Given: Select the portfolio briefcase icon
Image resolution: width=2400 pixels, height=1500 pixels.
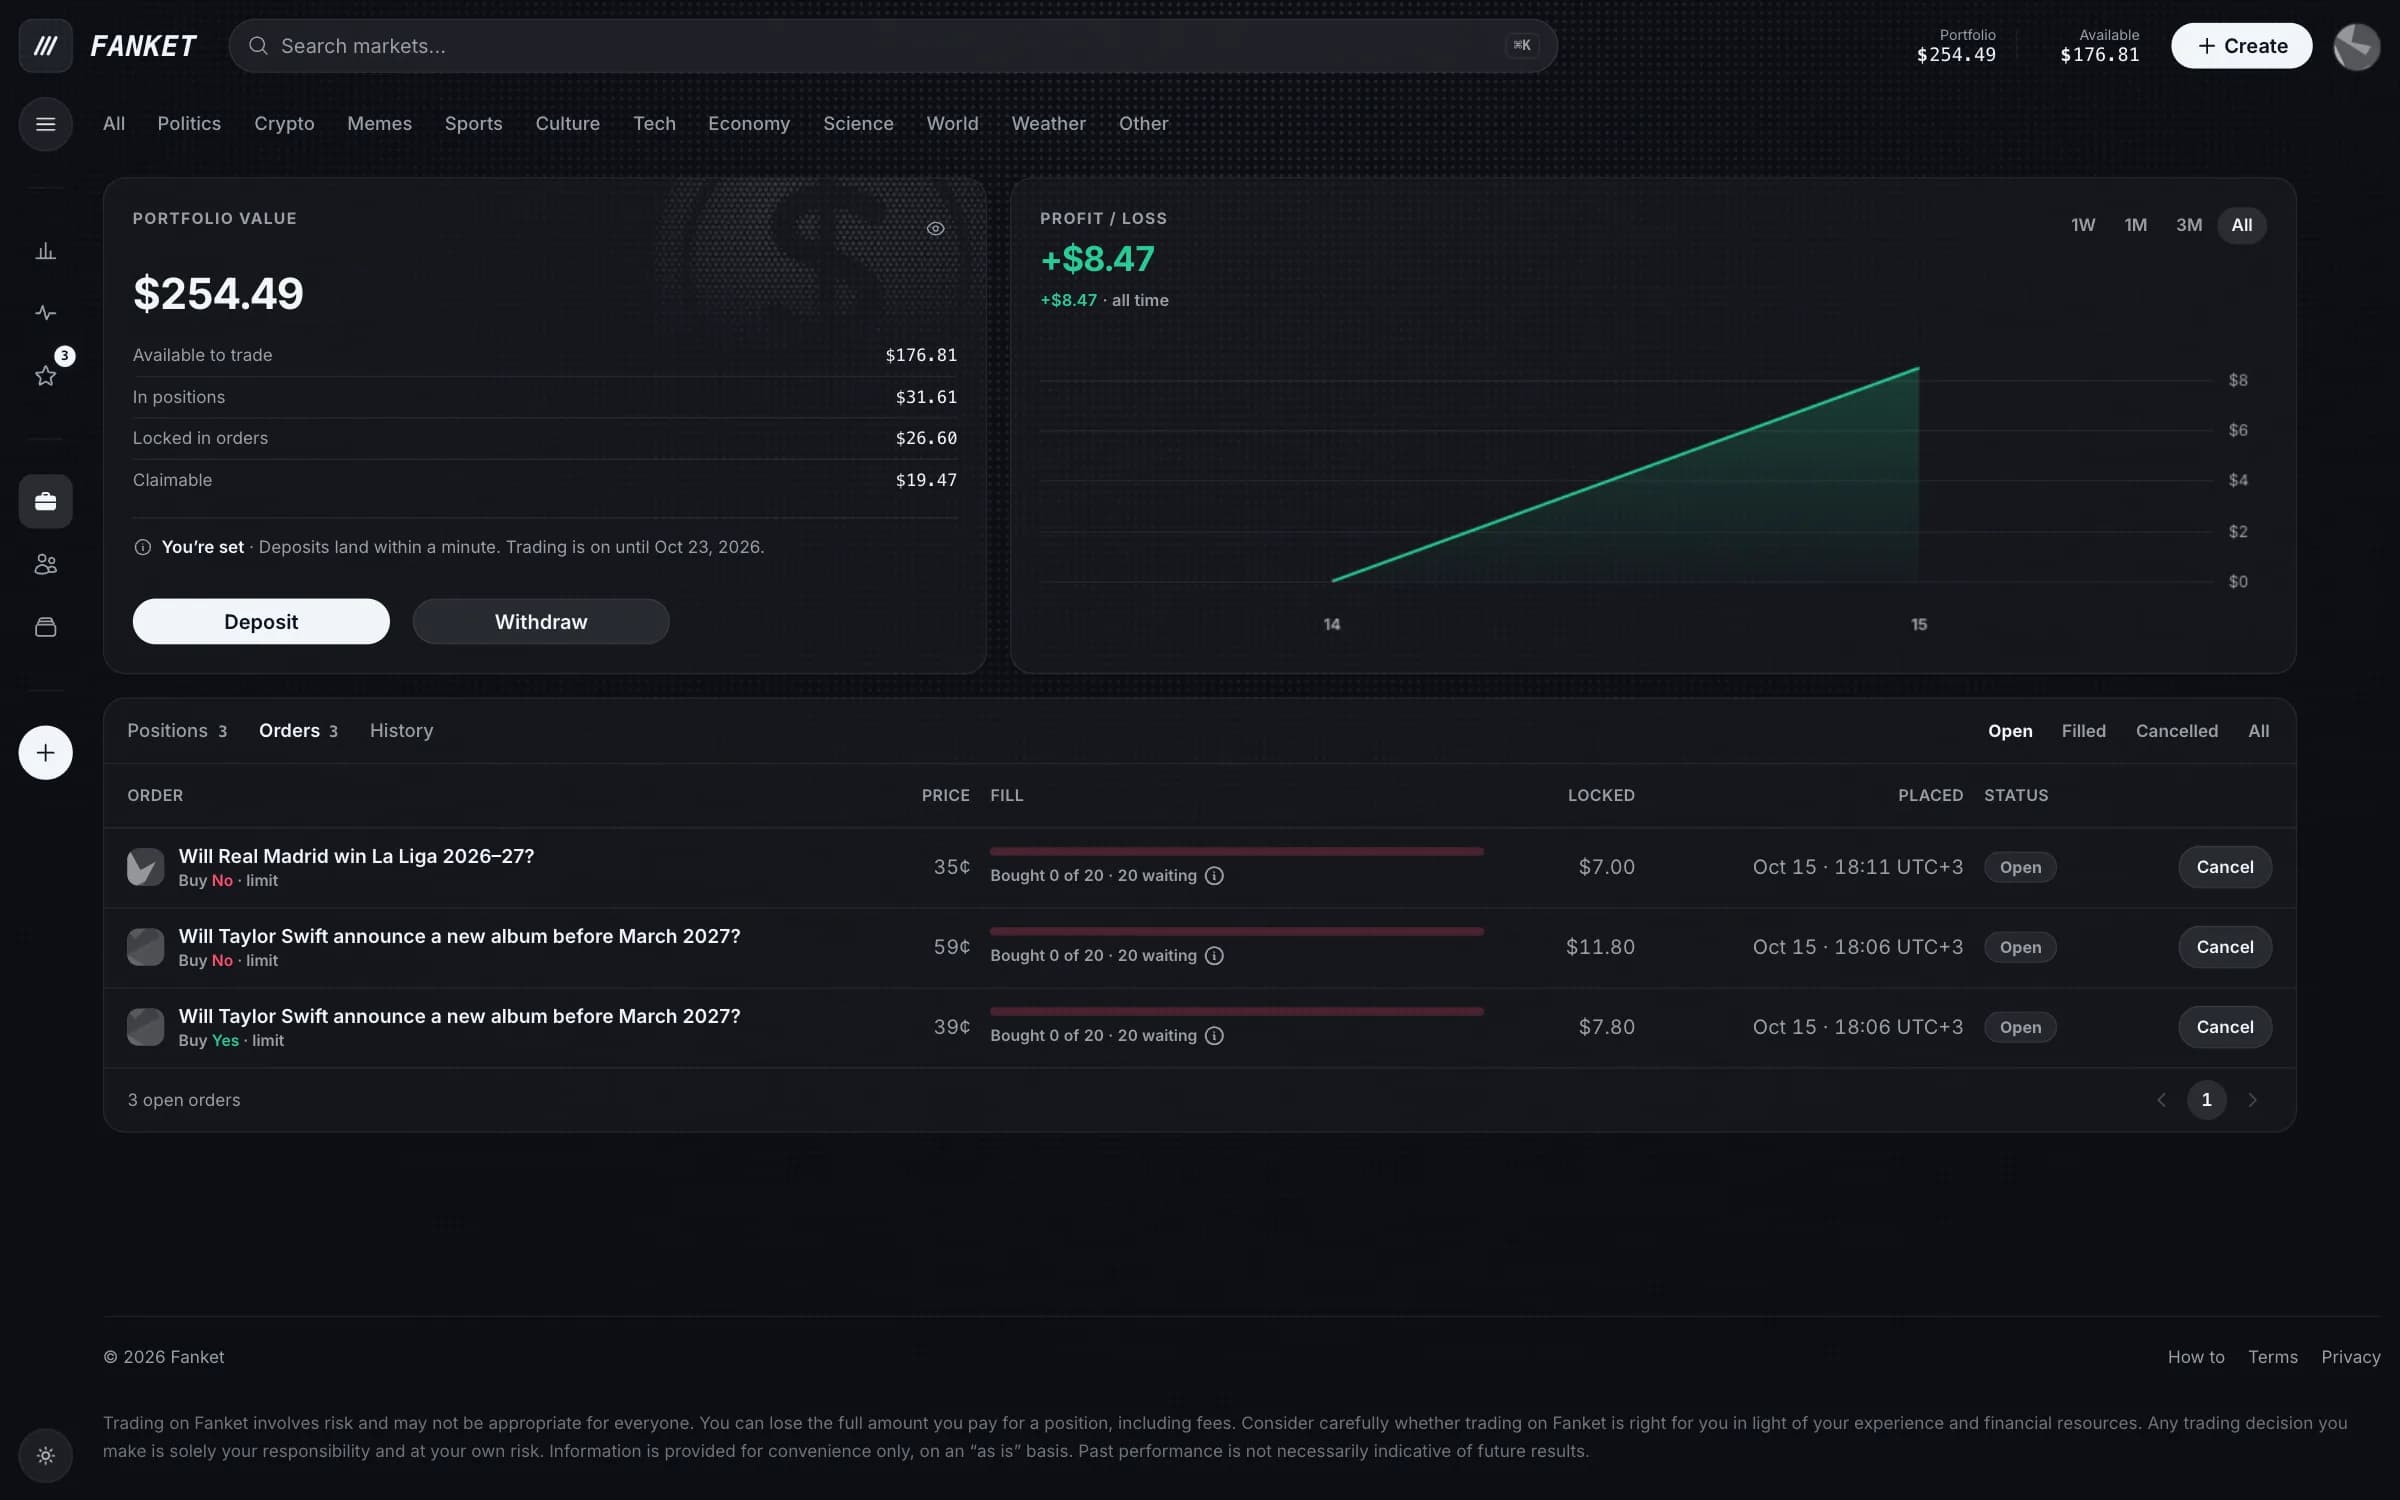Looking at the screenshot, I should point(45,501).
